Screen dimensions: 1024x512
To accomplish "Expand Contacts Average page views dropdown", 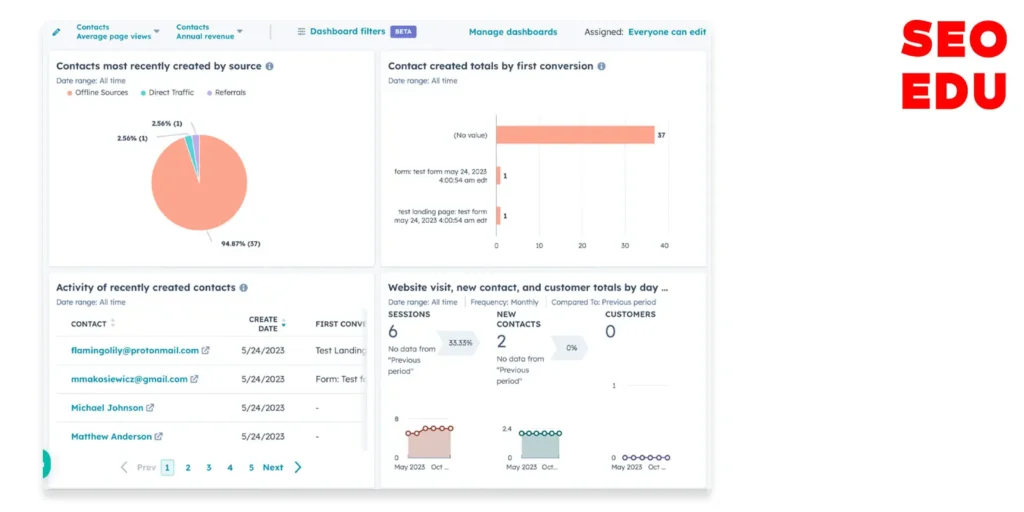I will pos(117,32).
